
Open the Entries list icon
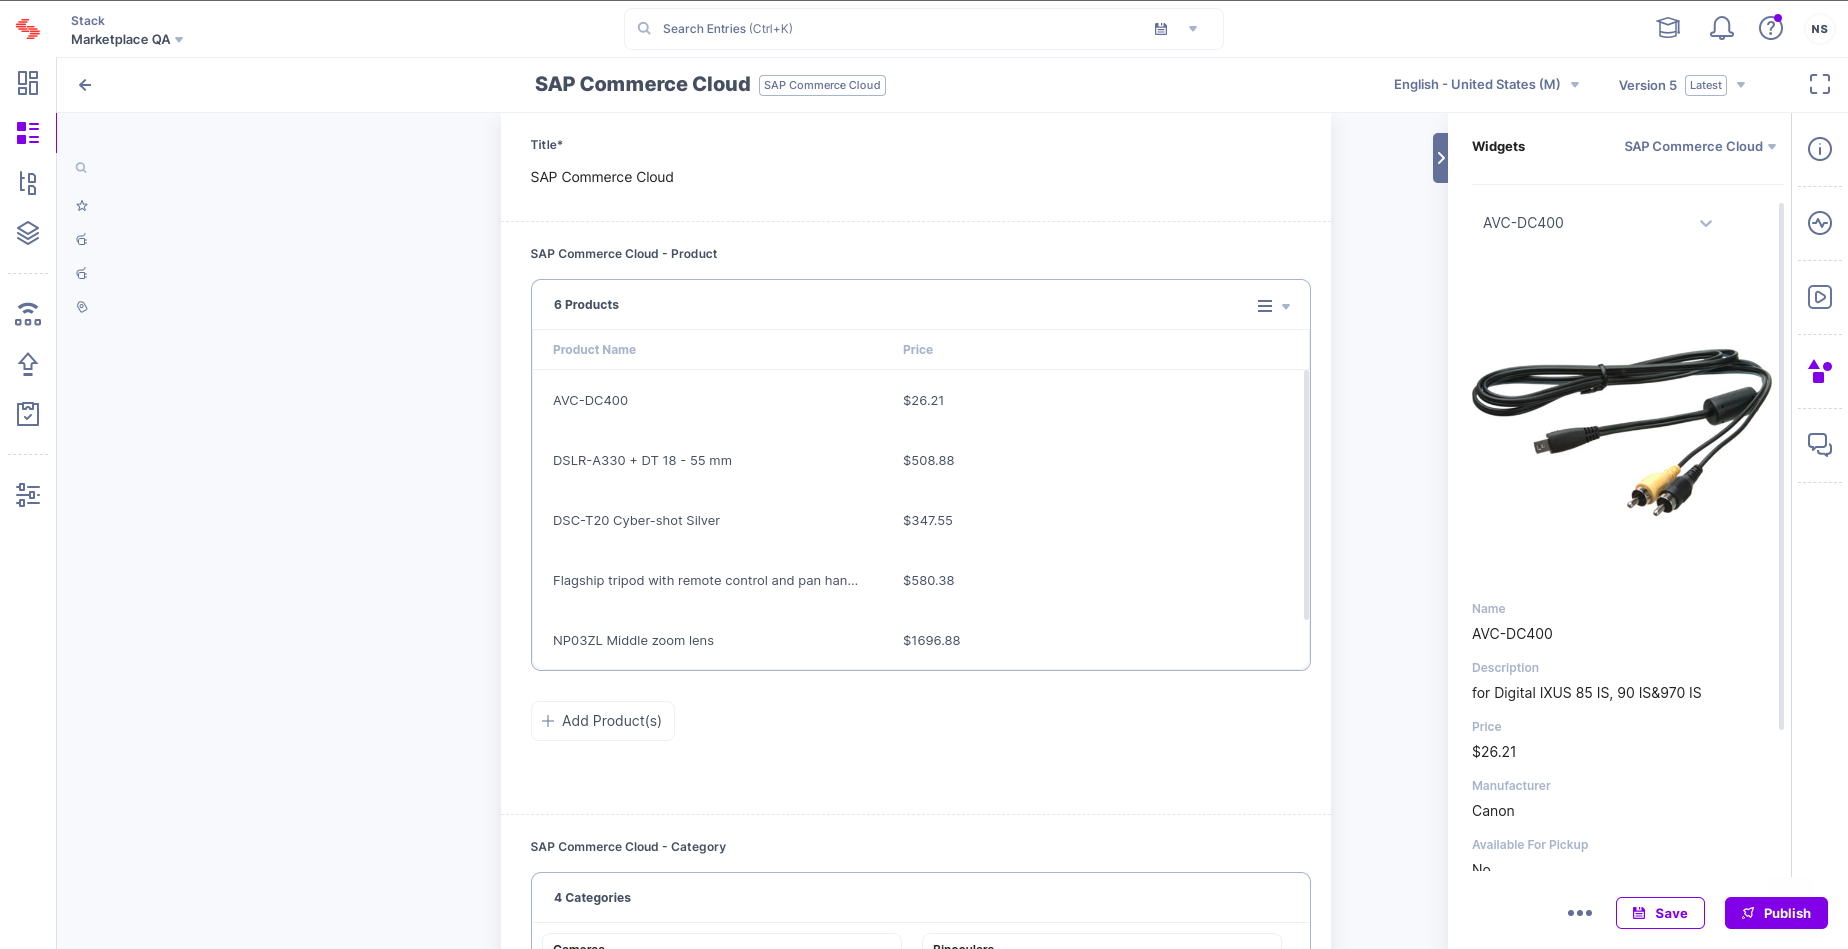tap(28, 133)
